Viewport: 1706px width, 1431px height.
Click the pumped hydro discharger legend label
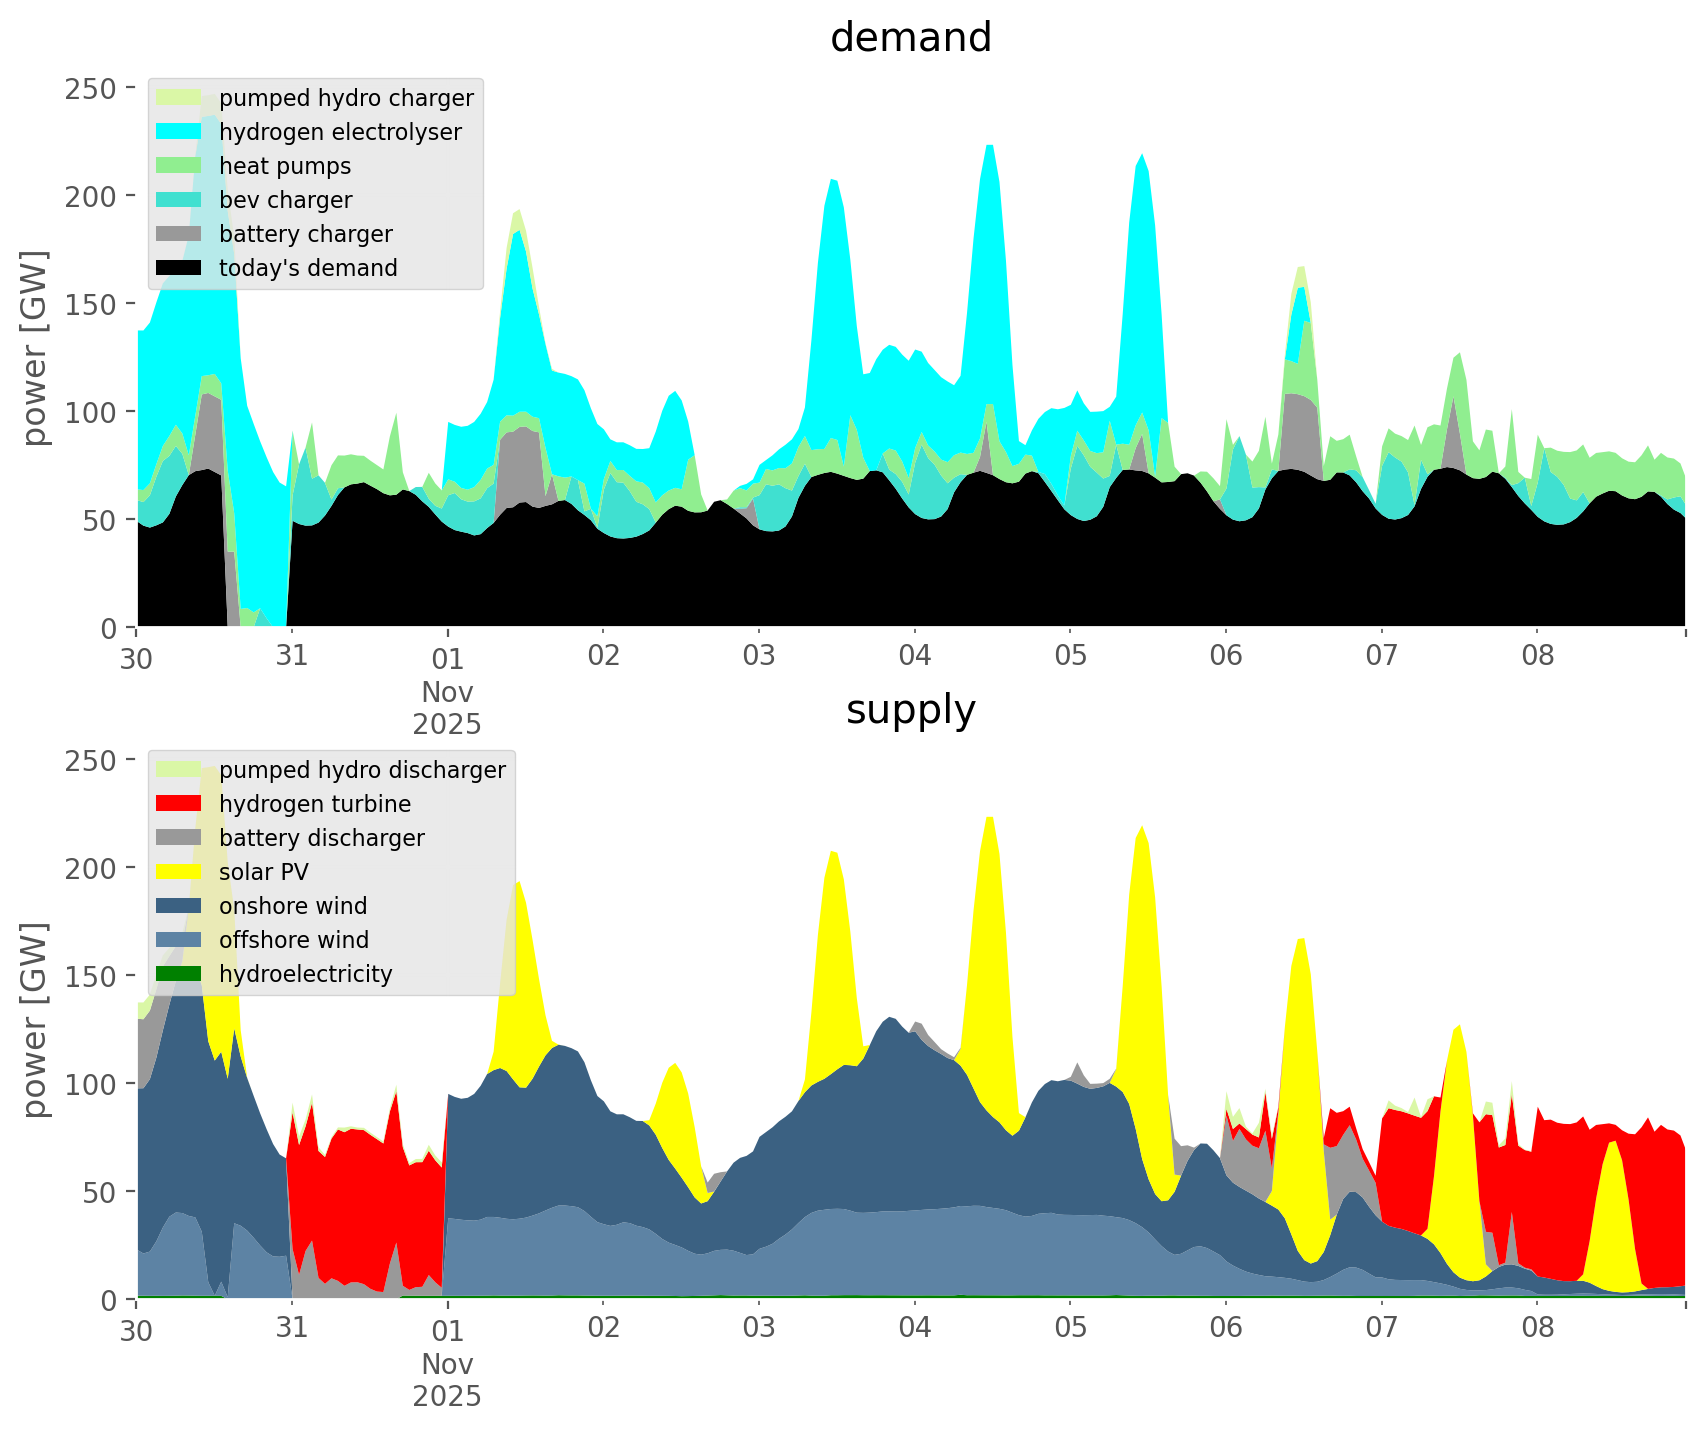(362, 770)
